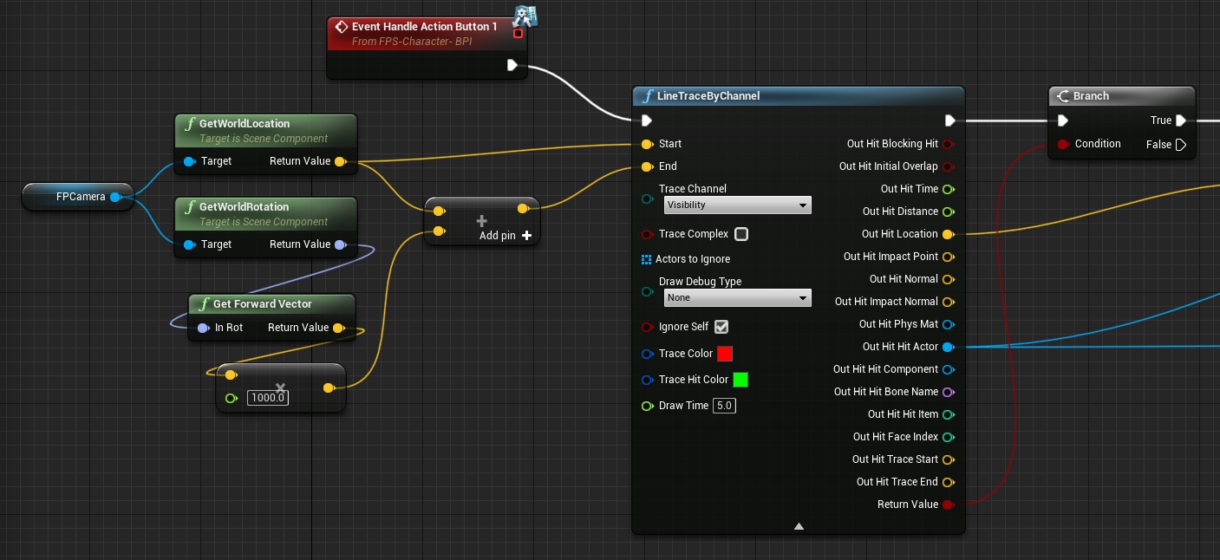Click Add pin on the vector add node
Image resolution: width=1220 pixels, height=560 pixels.
505,236
